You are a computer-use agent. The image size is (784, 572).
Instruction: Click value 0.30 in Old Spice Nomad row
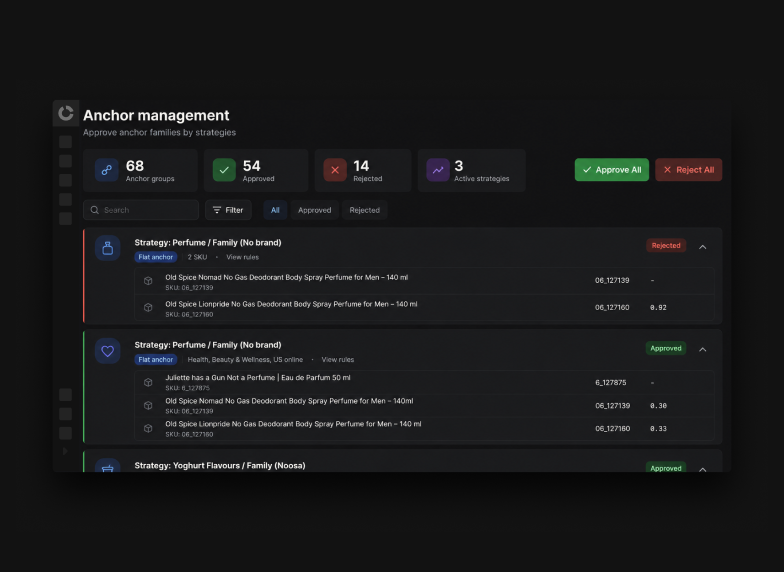click(658, 406)
